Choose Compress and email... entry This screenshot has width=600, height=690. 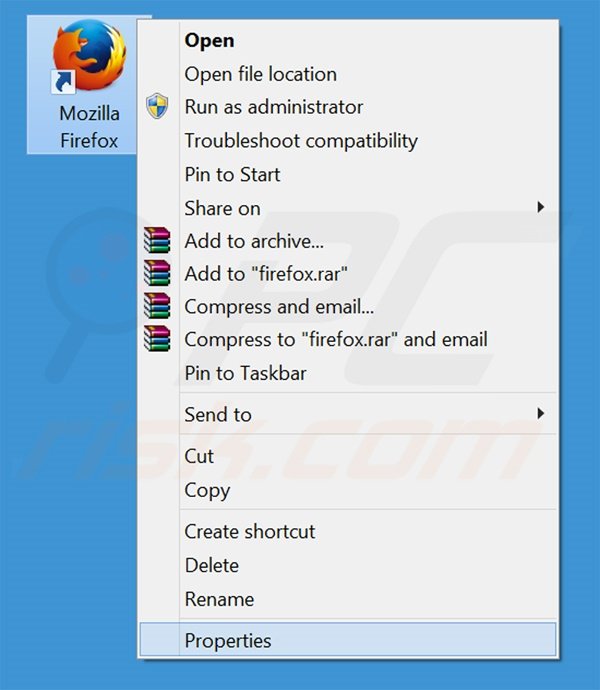348,307
